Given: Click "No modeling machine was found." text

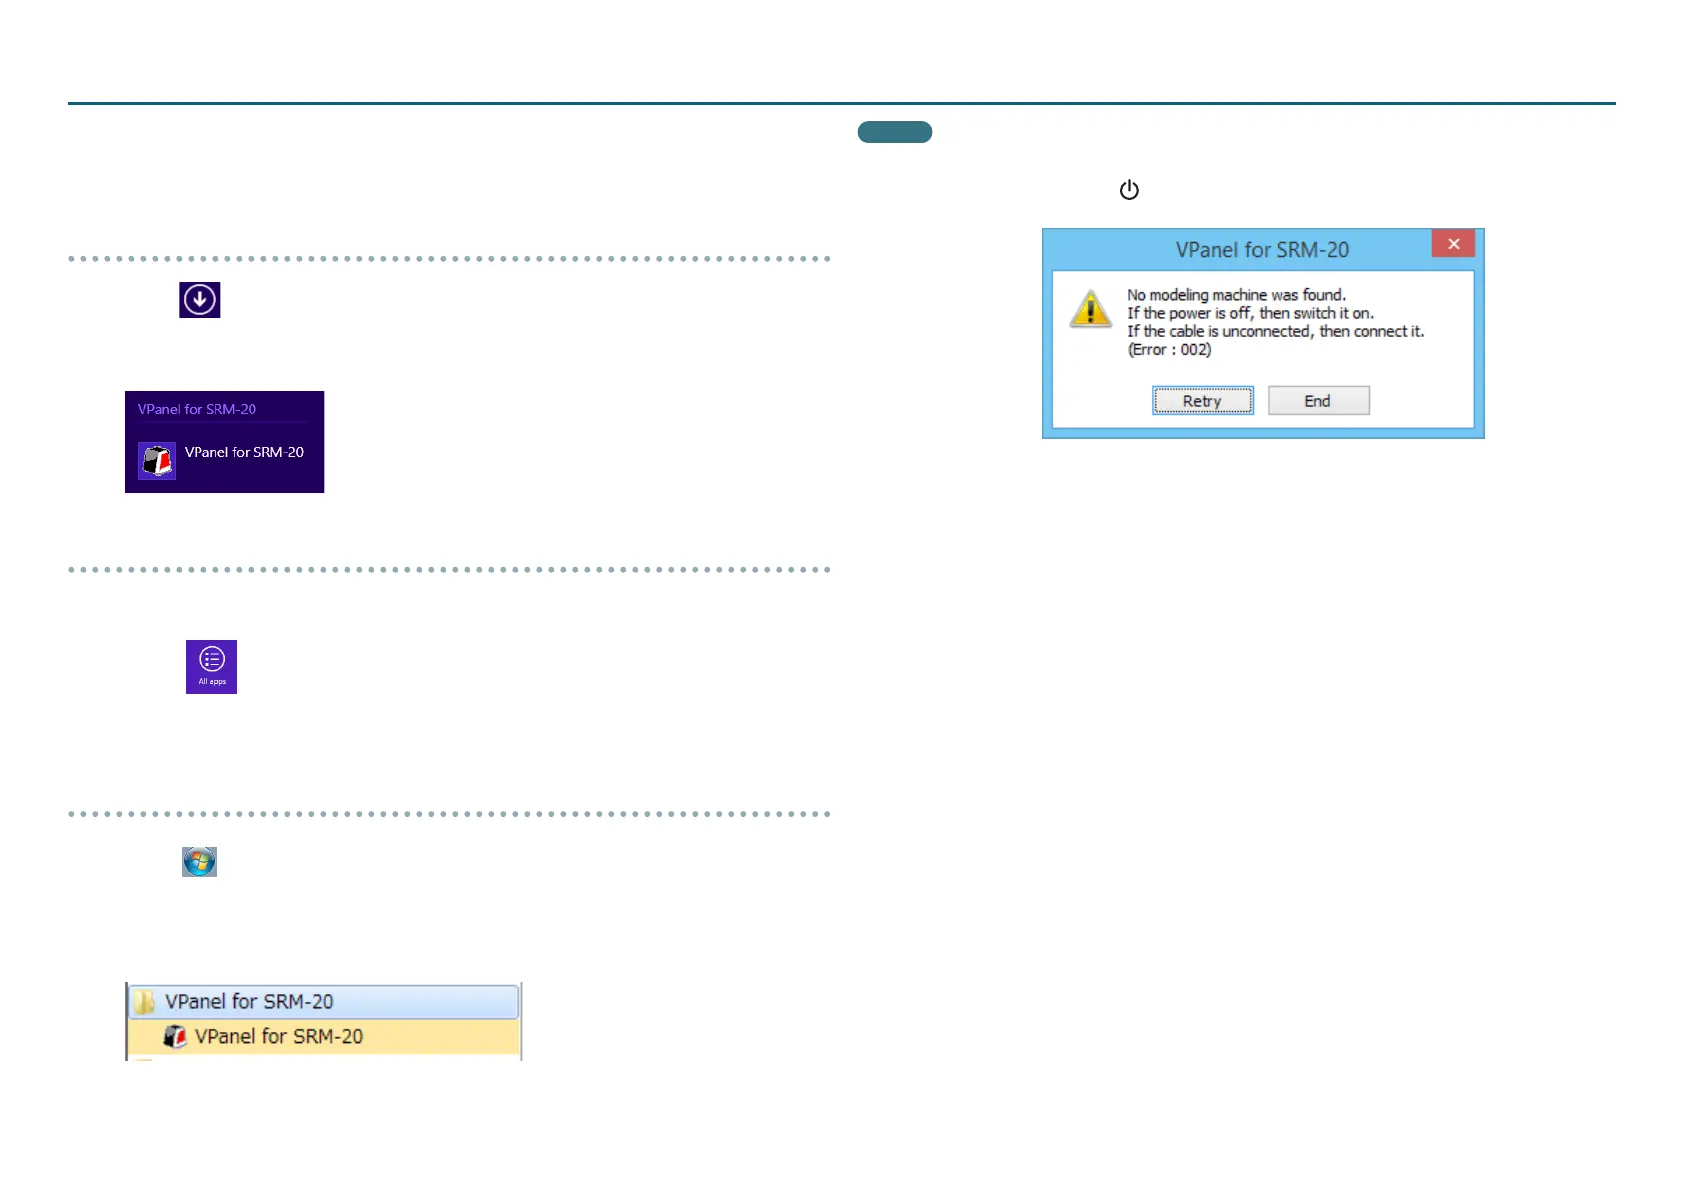Looking at the screenshot, I should (x=1236, y=295).
